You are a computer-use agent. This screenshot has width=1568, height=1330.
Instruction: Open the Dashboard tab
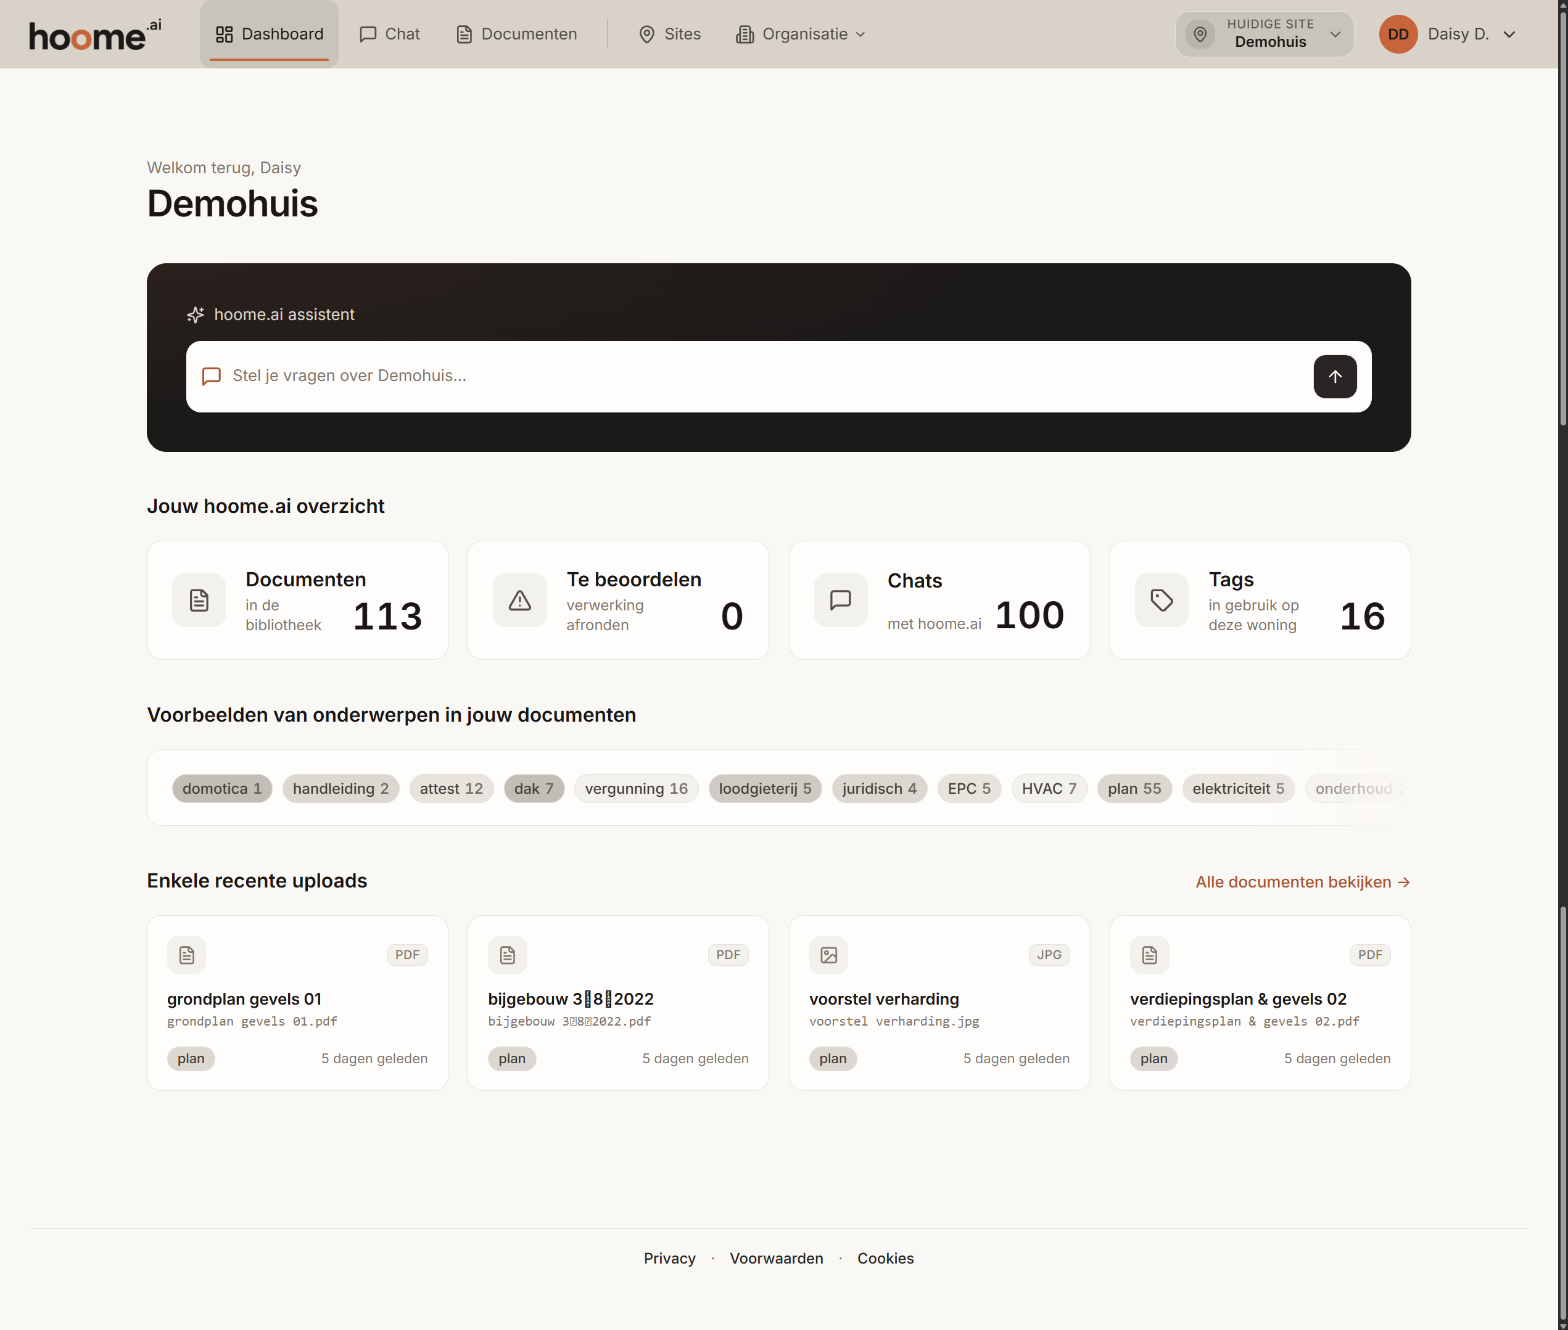(x=269, y=34)
